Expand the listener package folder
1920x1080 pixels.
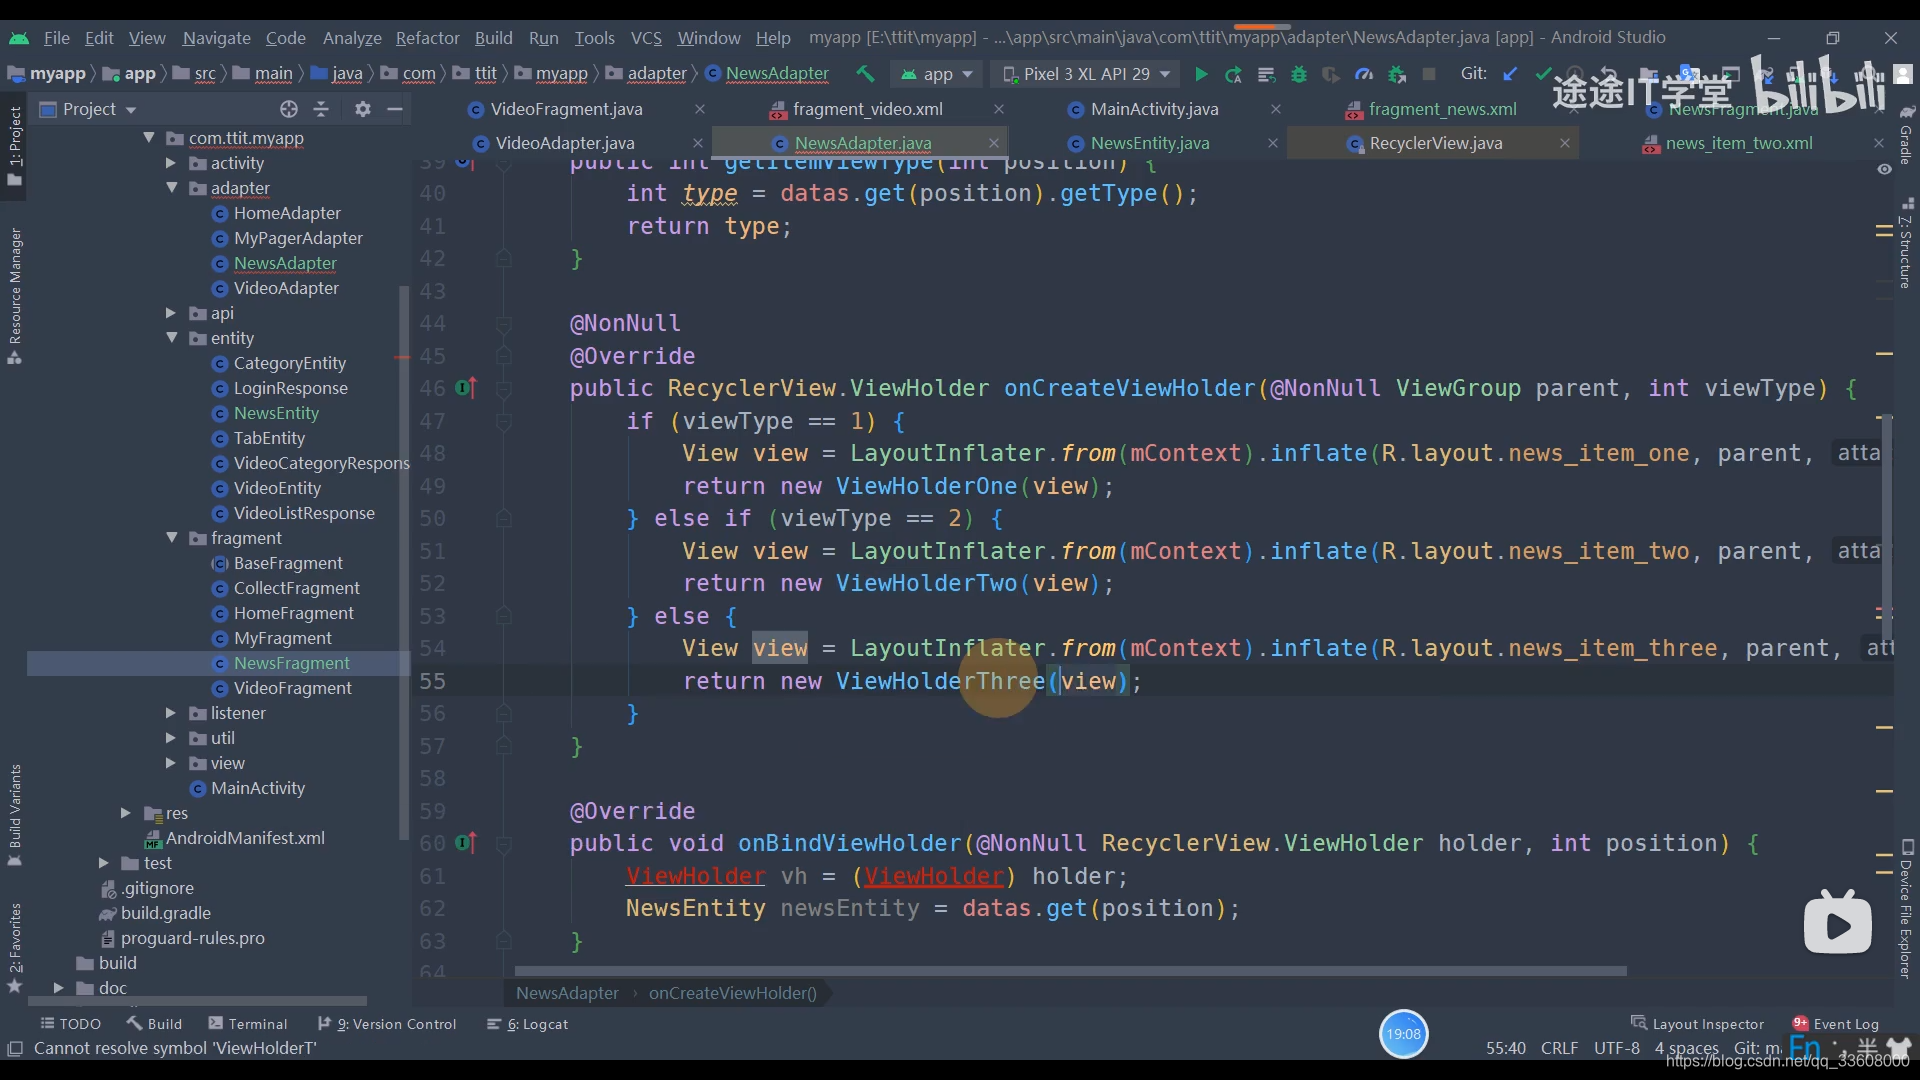point(171,713)
